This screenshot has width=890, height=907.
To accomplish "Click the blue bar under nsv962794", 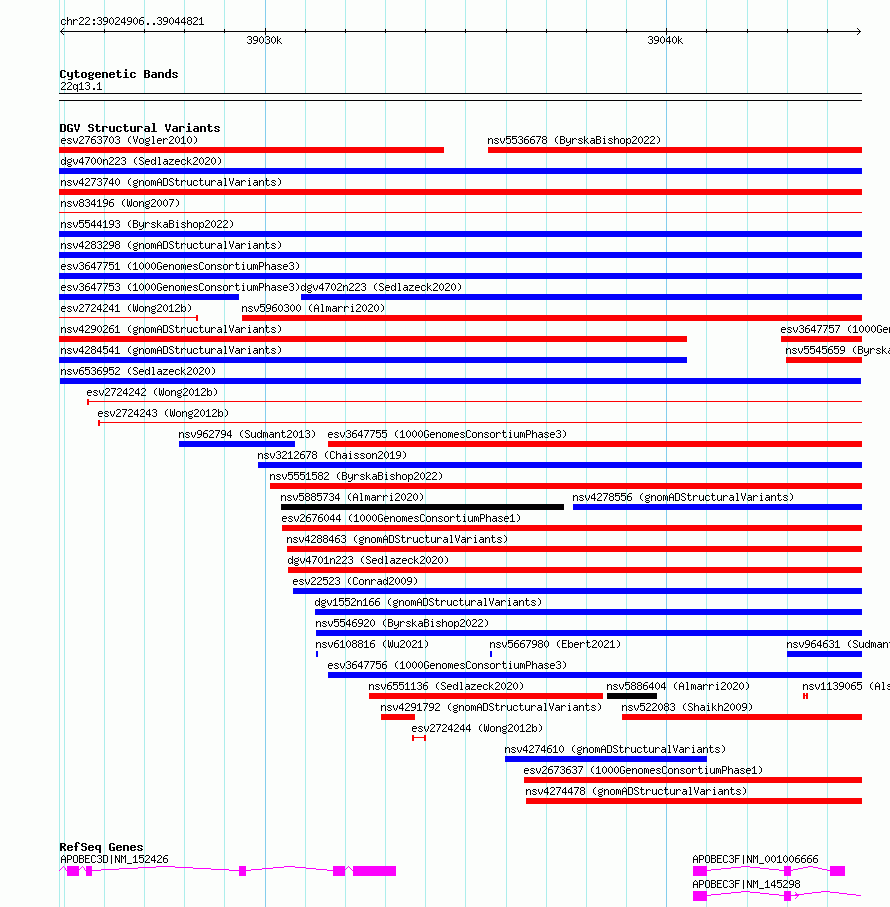I will pyautogui.click(x=237, y=444).
